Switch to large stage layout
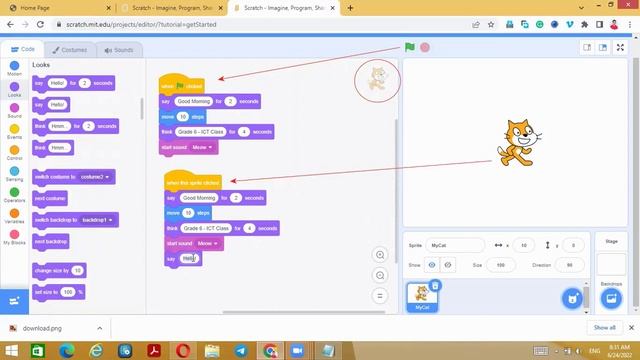This screenshot has width=640, height=360. (x=603, y=48)
